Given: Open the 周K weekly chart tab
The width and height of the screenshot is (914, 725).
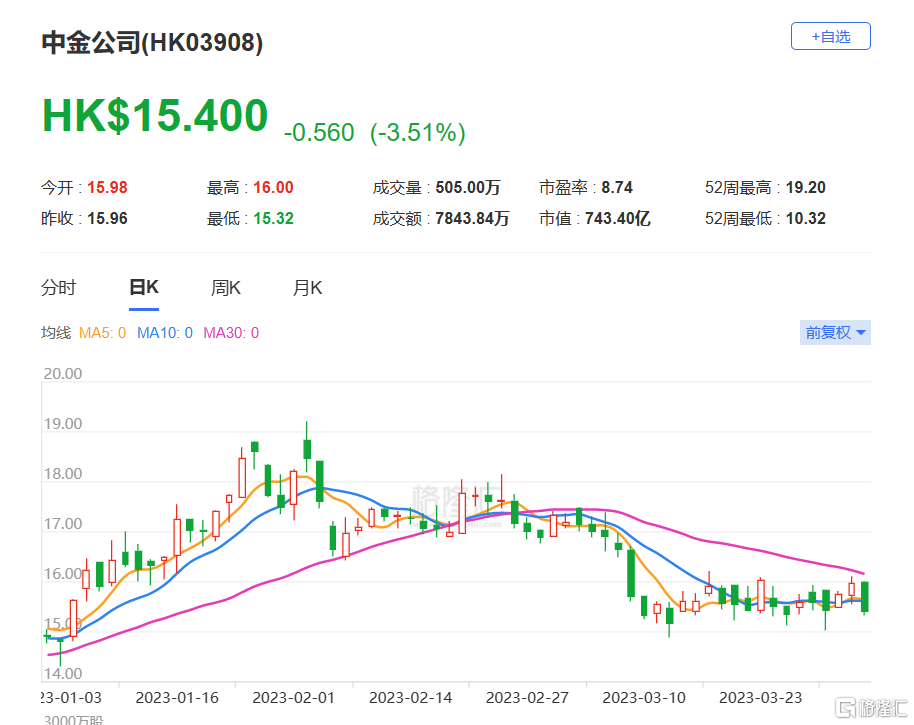Looking at the screenshot, I should [x=226, y=288].
